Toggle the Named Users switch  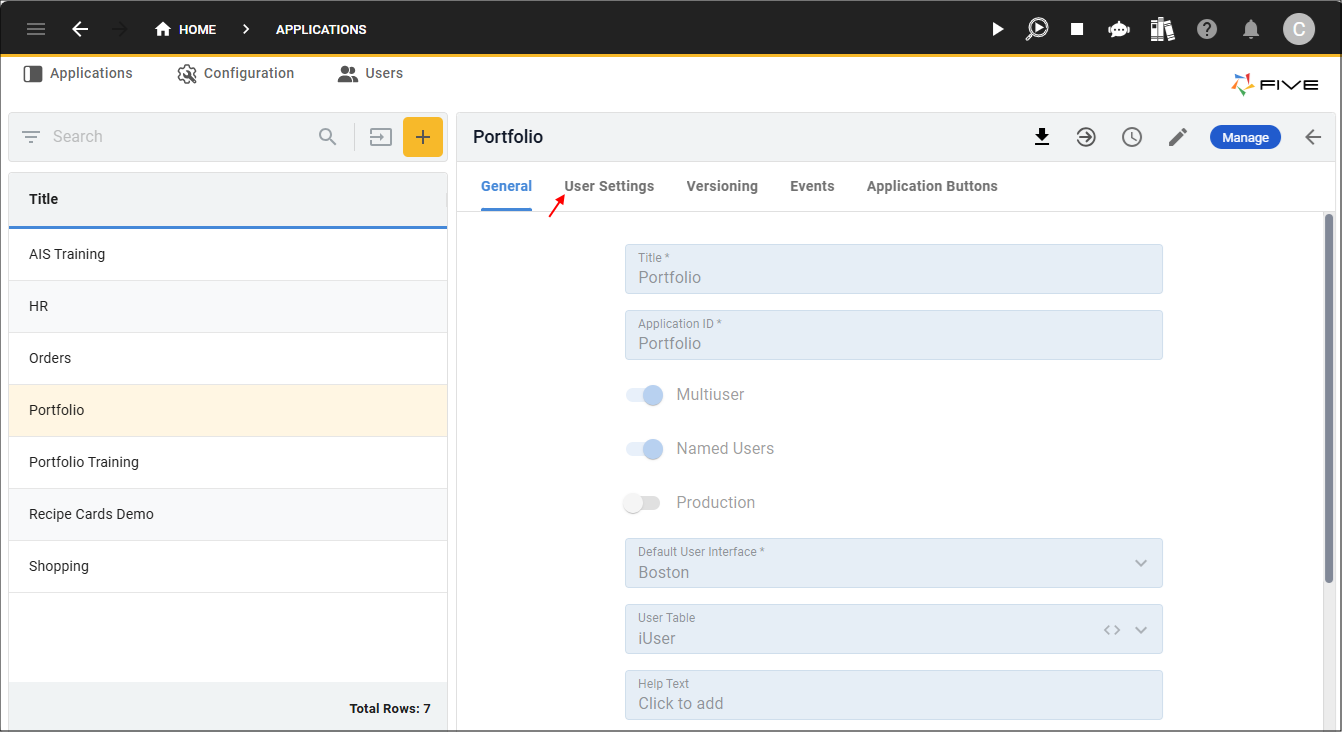coord(645,449)
